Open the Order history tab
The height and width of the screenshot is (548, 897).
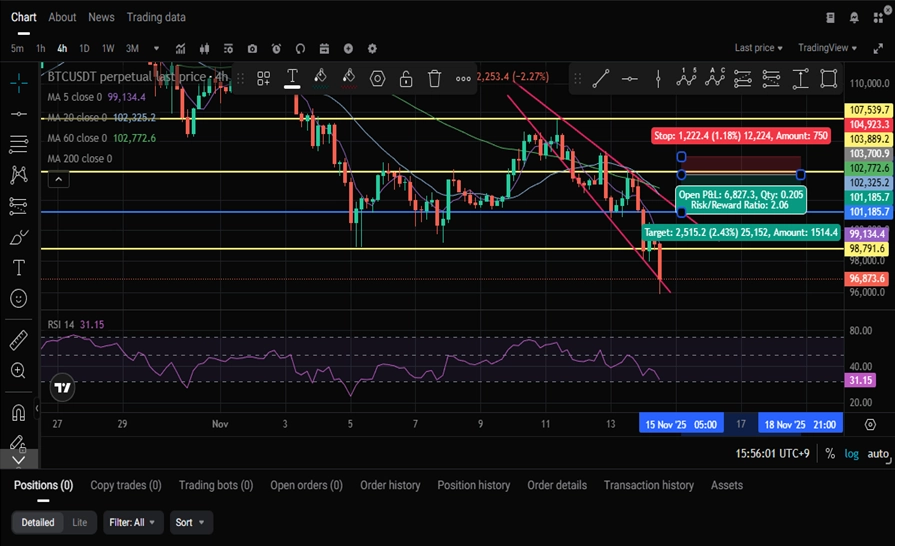tap(390, 485)
